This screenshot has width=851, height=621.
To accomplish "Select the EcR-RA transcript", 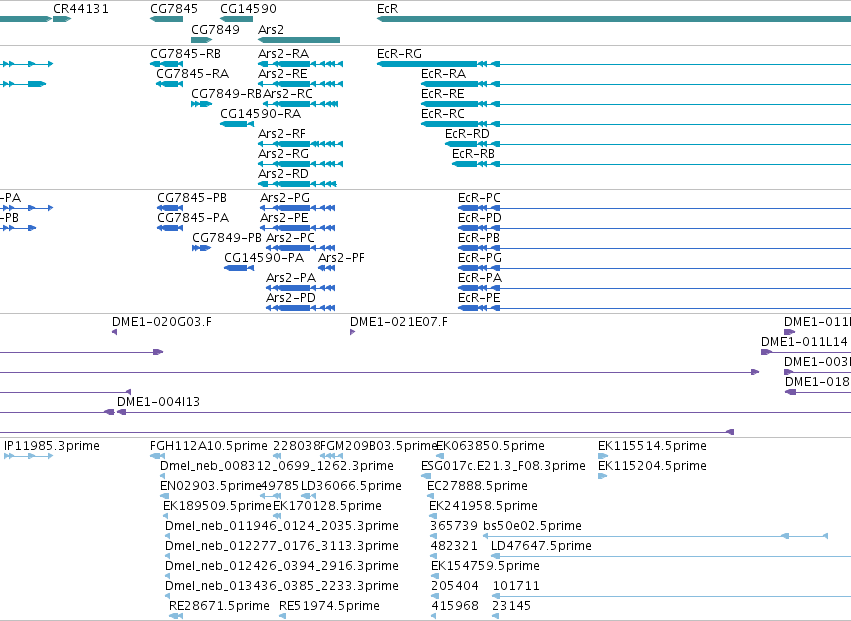I will pos(443,74).
